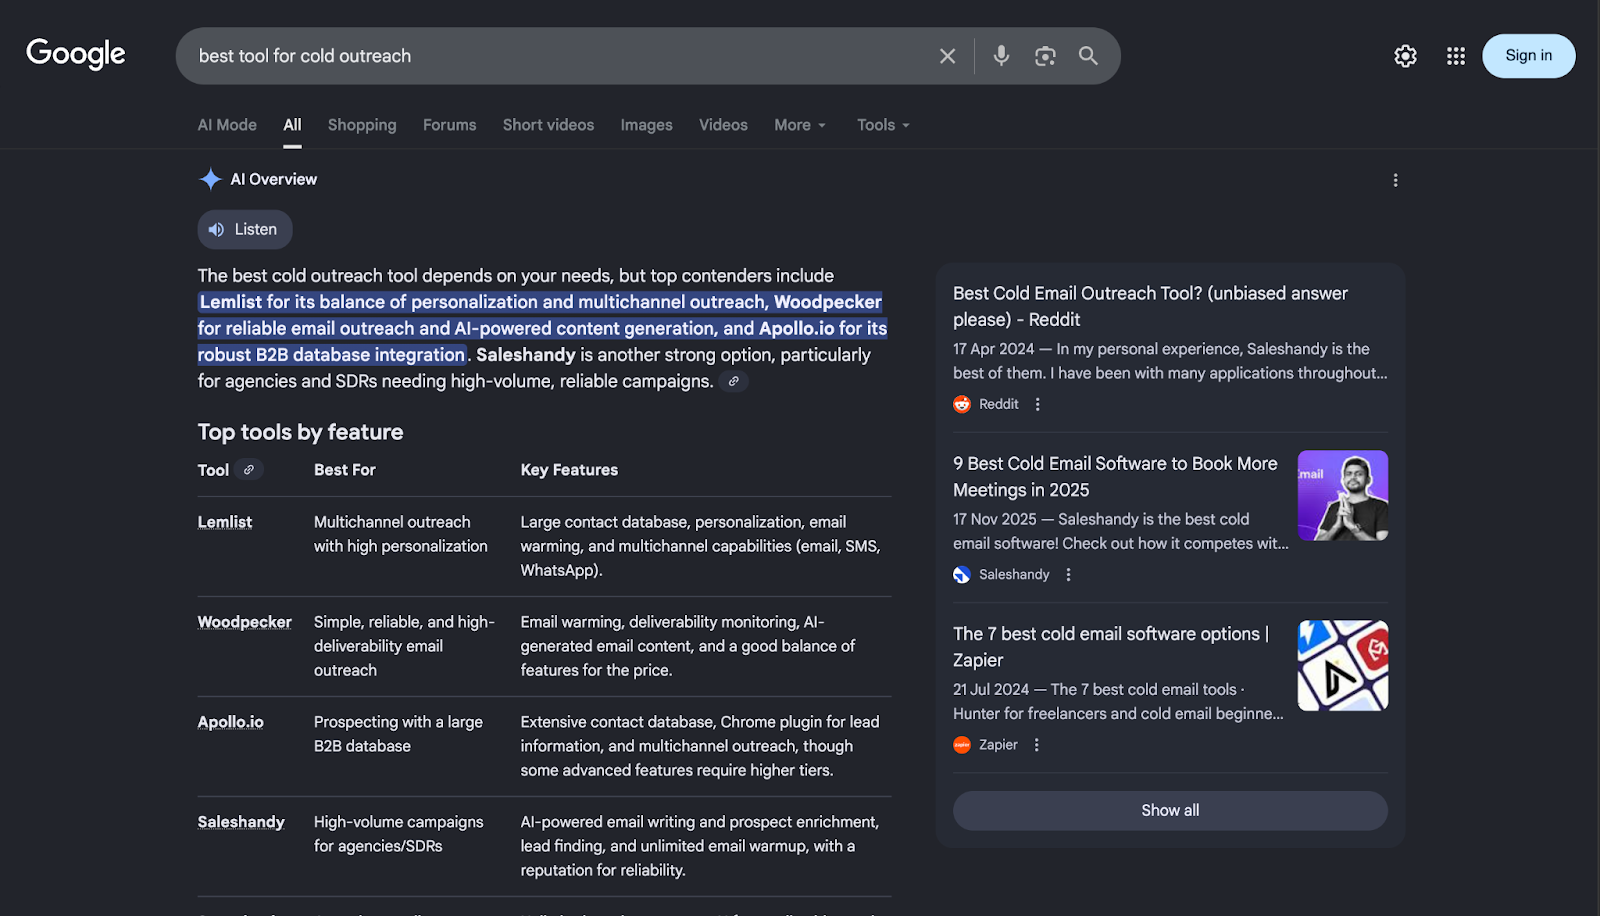The width and height of the screenshot is (1600, 916).
Task: Start a voice search with the microphone
Action: click(1001, 56)
